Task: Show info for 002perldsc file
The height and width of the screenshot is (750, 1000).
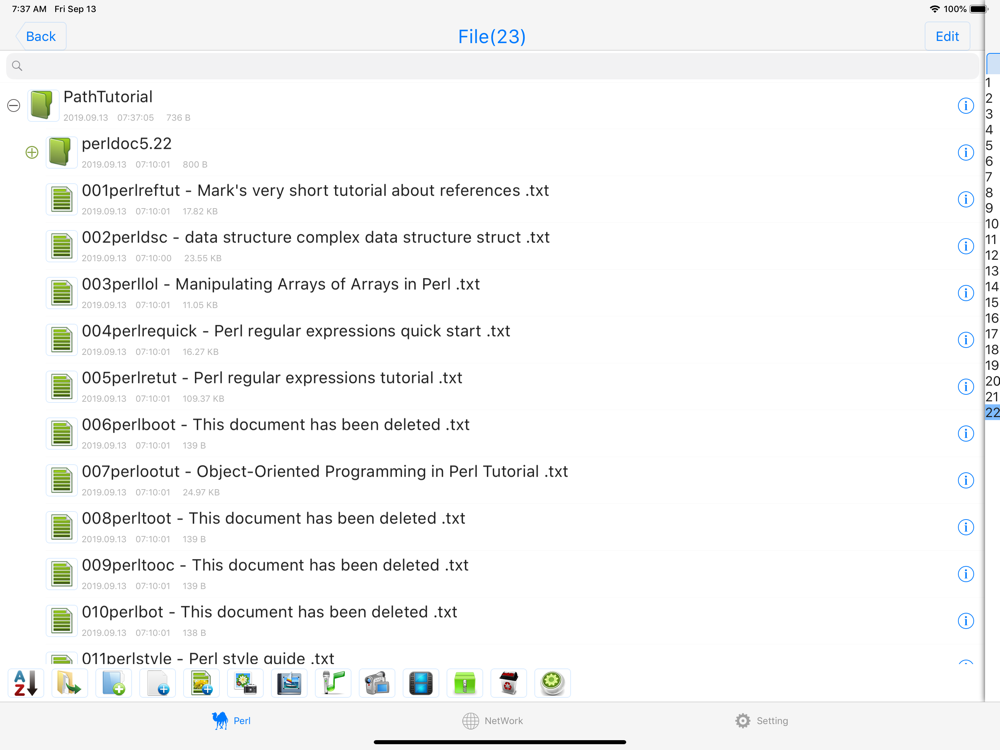Action: pos(966,246)
